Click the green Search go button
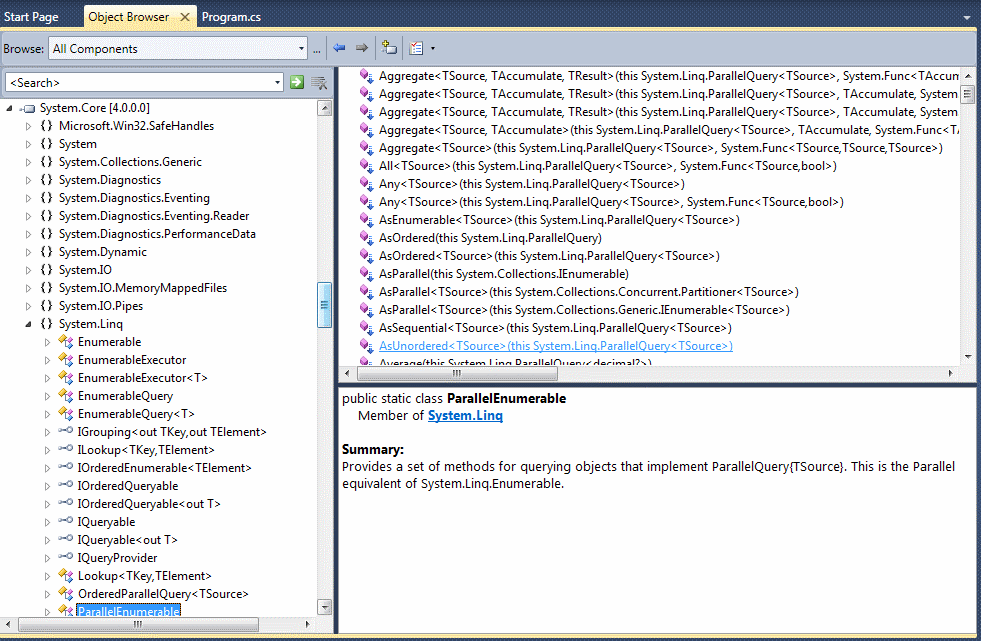Image resolution: width=981 pixels, height=641 pixels. pyautogui.click(x=297, y=82)
